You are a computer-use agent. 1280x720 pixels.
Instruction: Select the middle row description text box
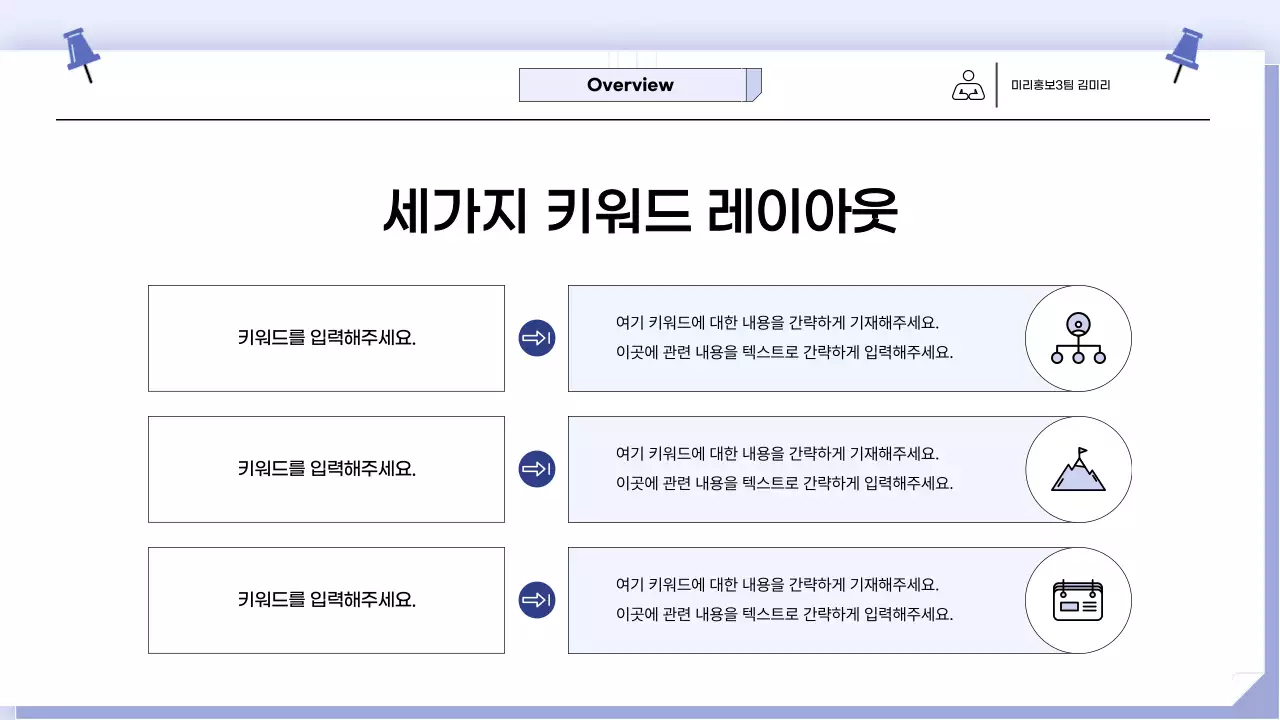tap(780, 469)
